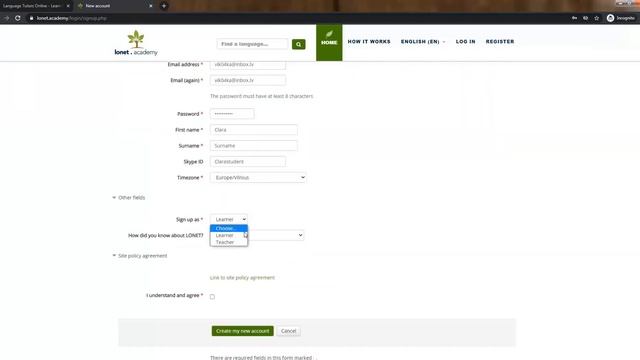Tick the I understand and agree checkbox
Screen dimensions: 640x360
pyautogui.click(x=212, y=297)
